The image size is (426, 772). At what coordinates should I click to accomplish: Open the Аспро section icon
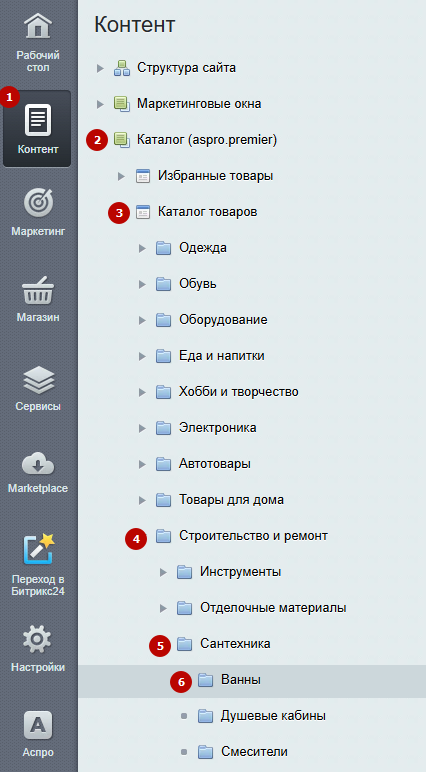point(38,726)
